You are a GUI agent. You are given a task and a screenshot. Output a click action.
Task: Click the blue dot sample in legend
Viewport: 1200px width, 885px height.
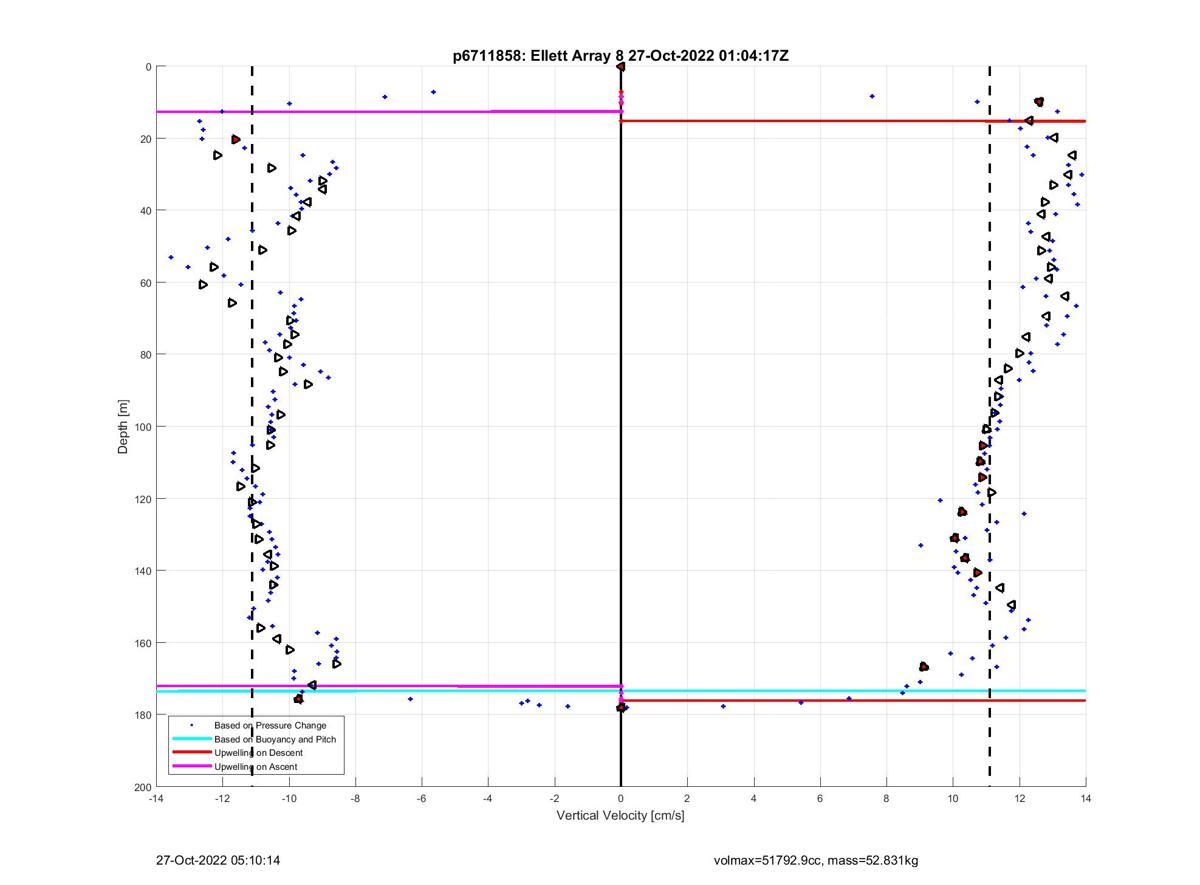click(191, 725)
